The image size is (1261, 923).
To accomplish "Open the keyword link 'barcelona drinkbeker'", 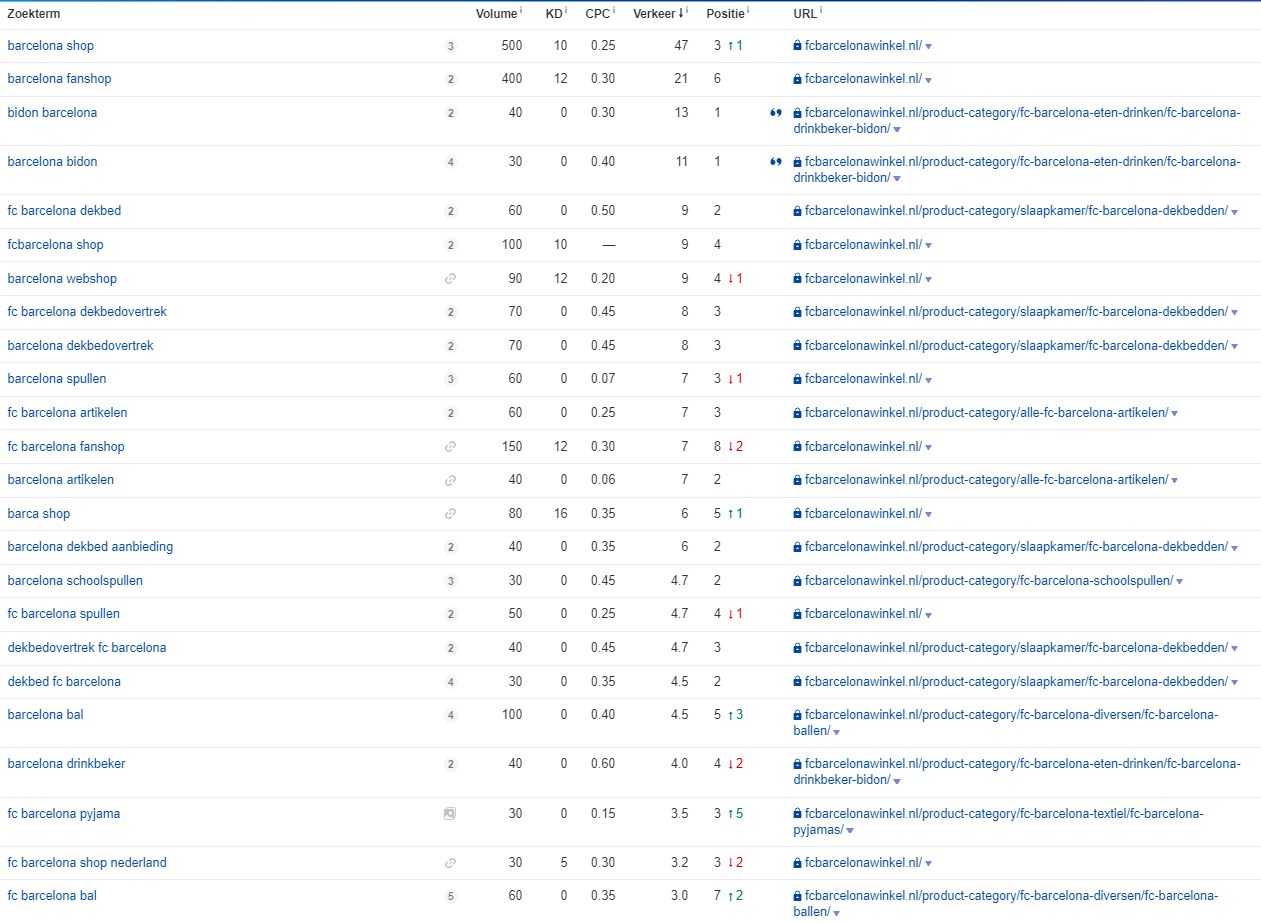I will (x=66, y=764).
